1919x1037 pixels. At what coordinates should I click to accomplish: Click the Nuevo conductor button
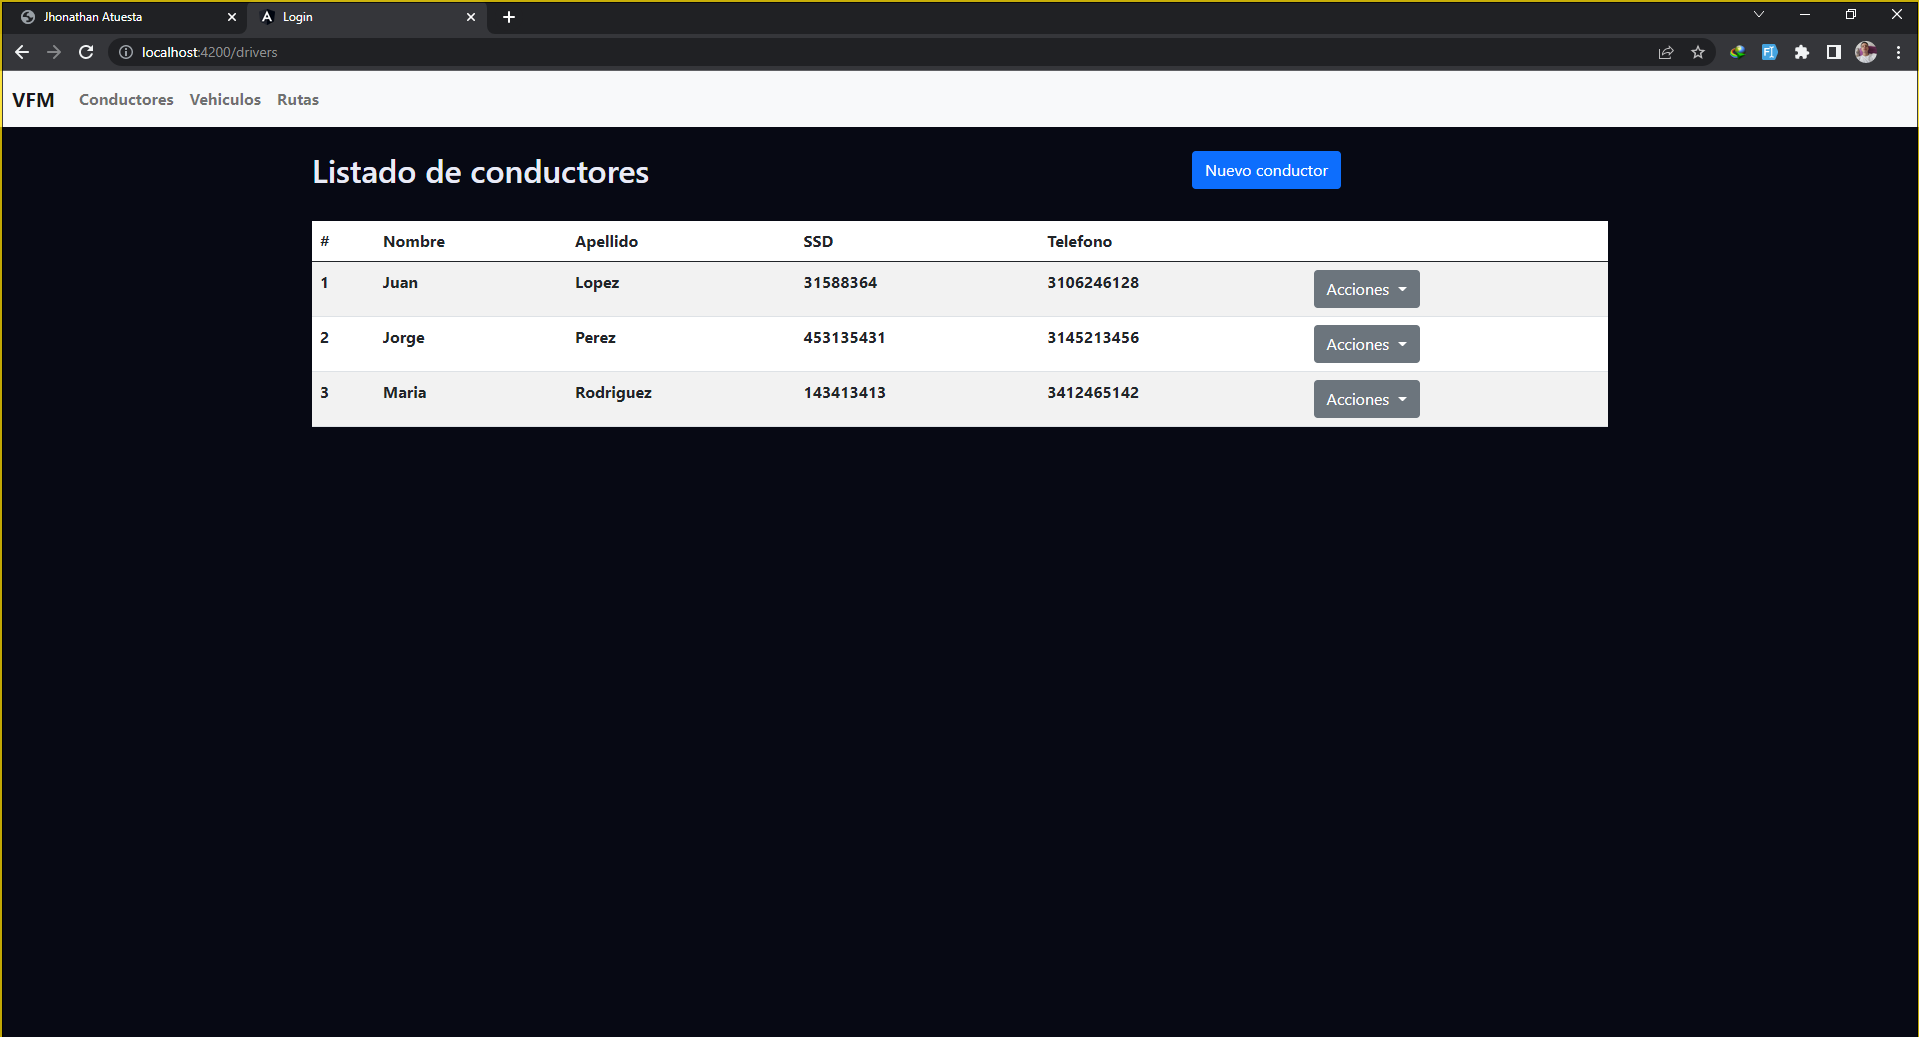(x=1266, y=170)
